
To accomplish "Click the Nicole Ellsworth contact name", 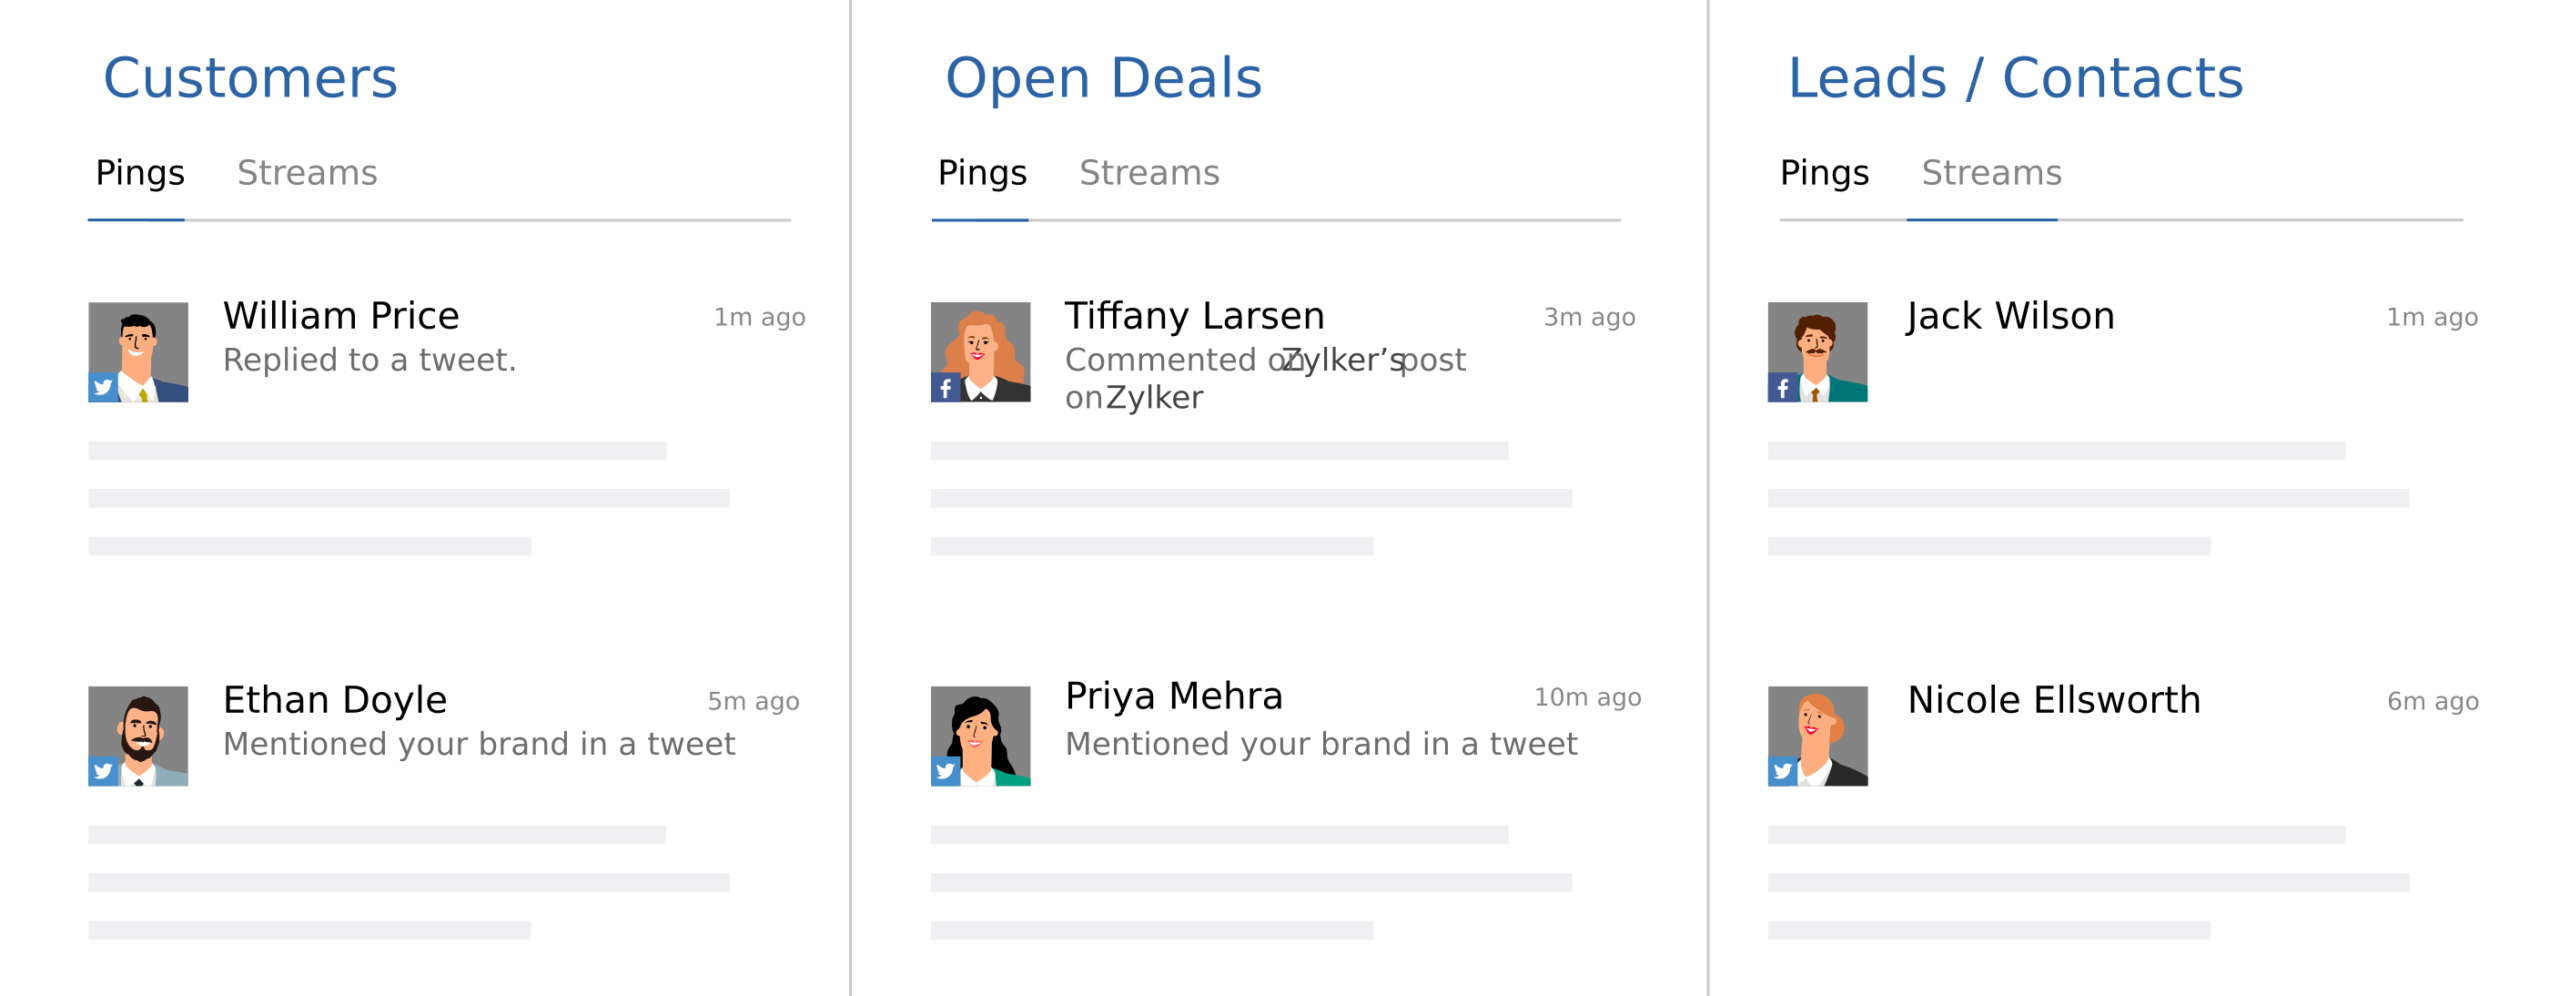I will click(x=2054, y=700).
